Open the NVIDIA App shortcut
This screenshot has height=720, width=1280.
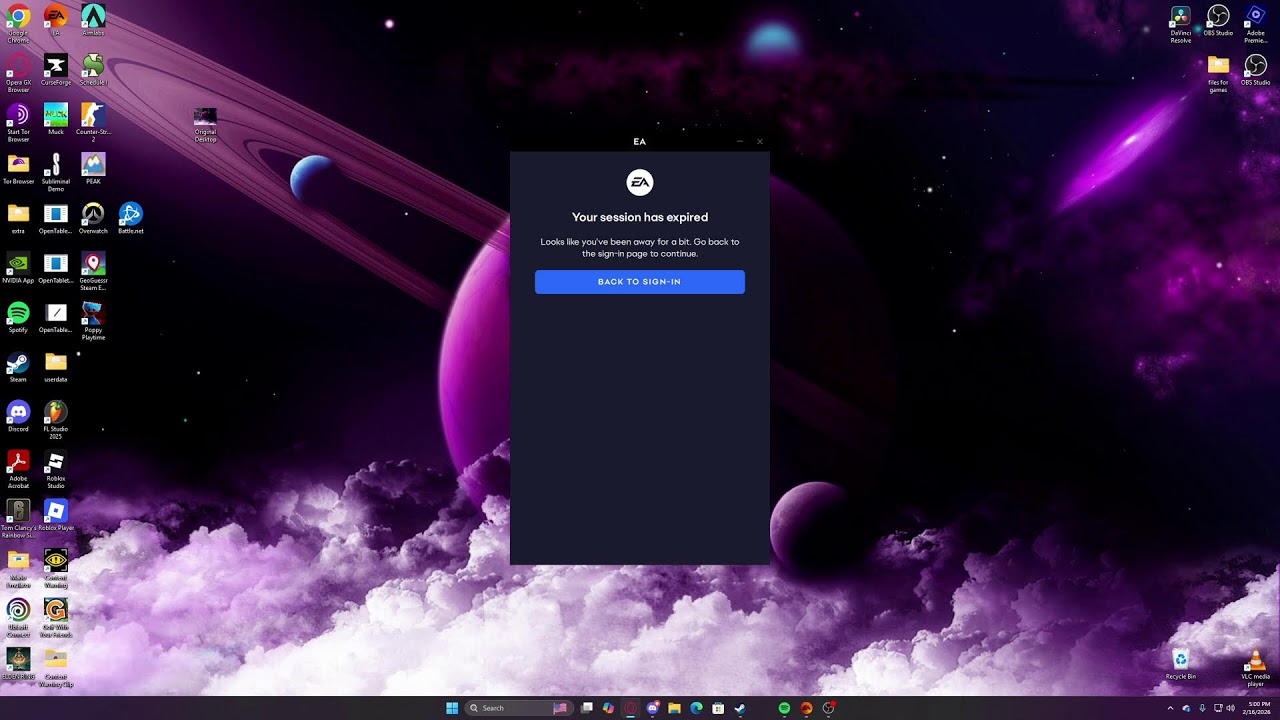tap(18, 267)
